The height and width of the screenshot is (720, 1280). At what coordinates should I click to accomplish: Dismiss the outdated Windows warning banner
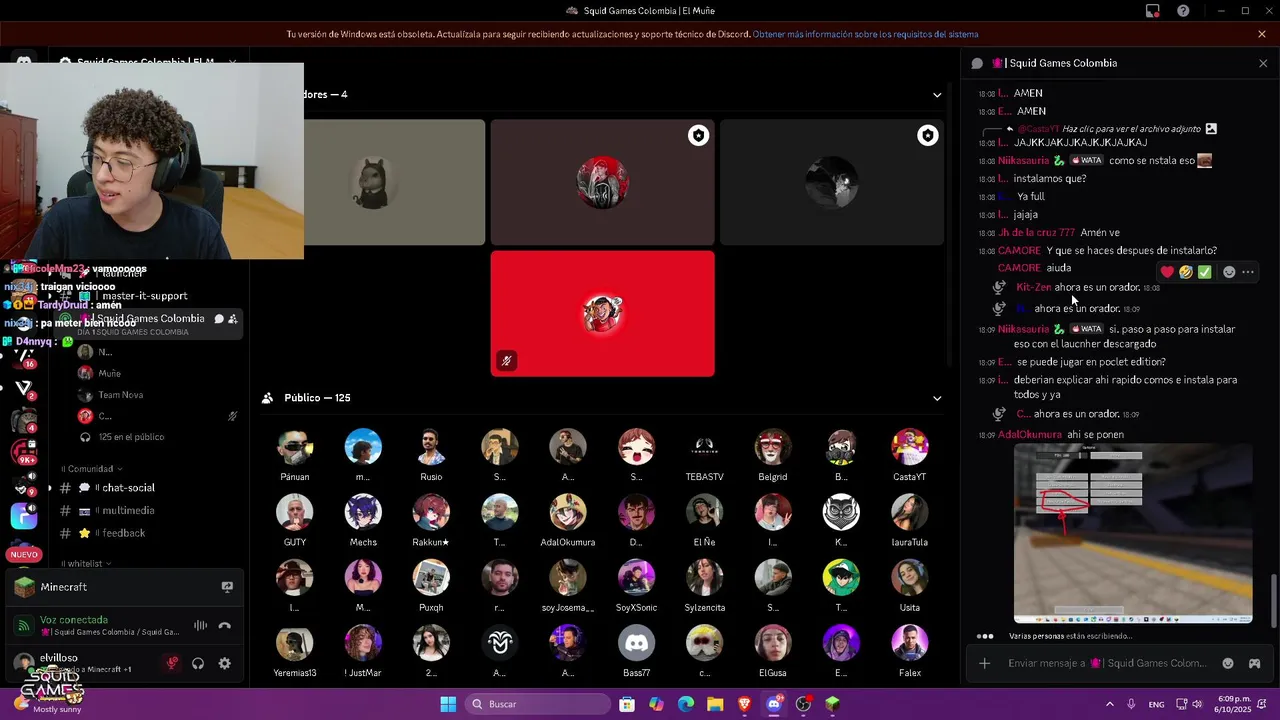[1262, 34]
